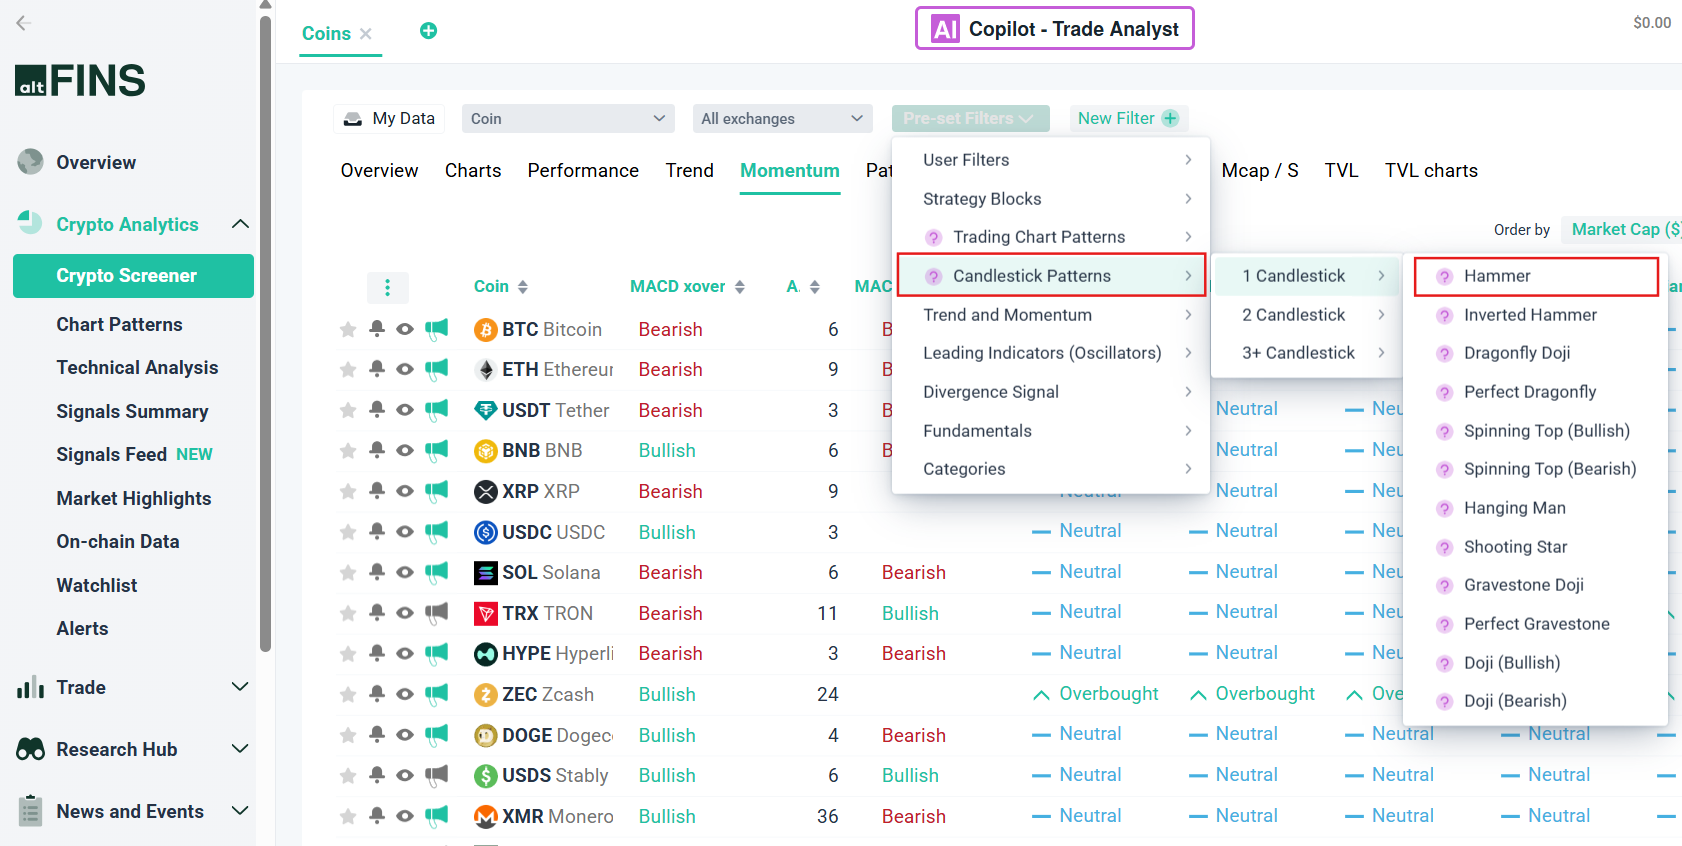Choose Dragonfly Doji from the submenu
The image size is (1682, 846).
1517,353
